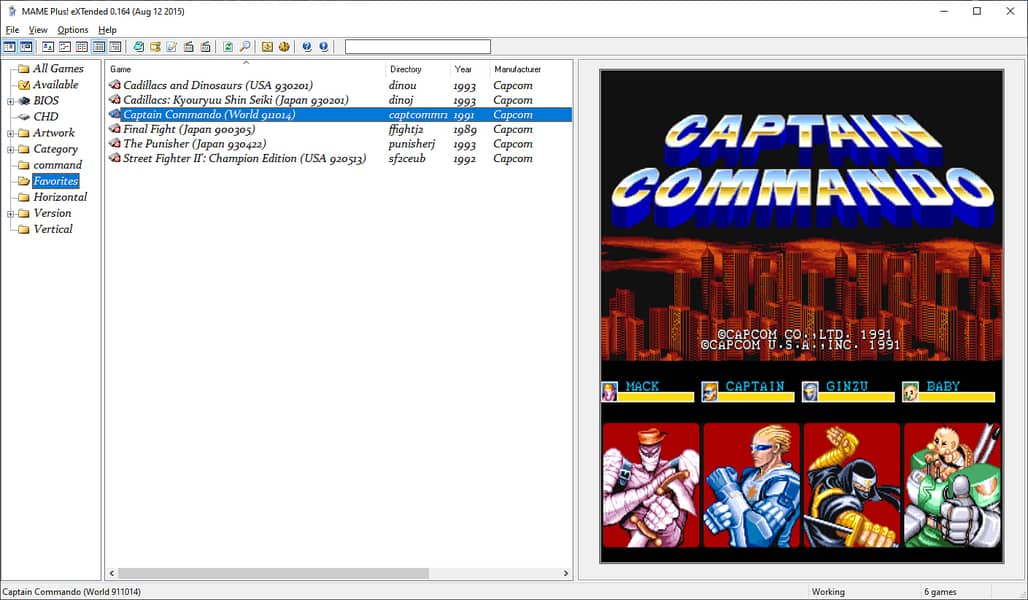Screen dimensions: 1028x600
Task: Select the details view toolbar icon
Action: [98, 47]
